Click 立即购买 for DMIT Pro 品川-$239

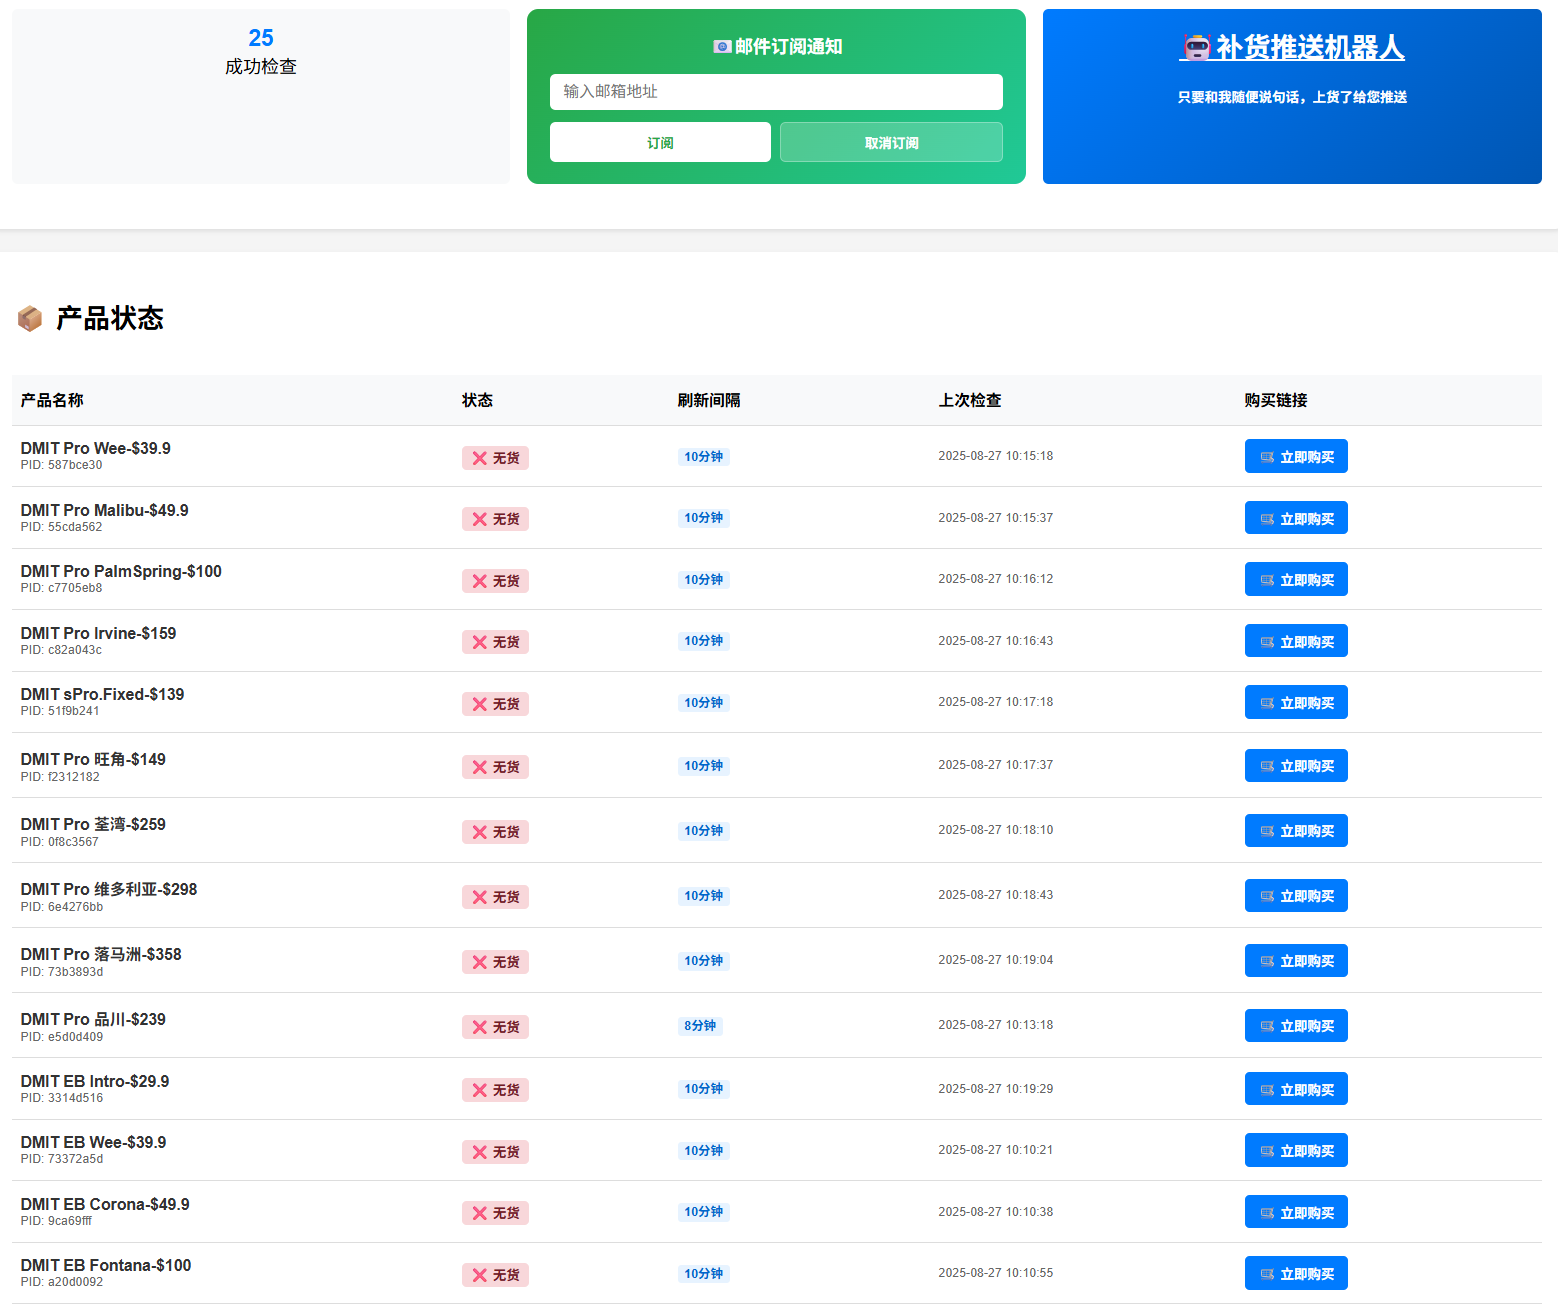(x=1296, y=1025)
